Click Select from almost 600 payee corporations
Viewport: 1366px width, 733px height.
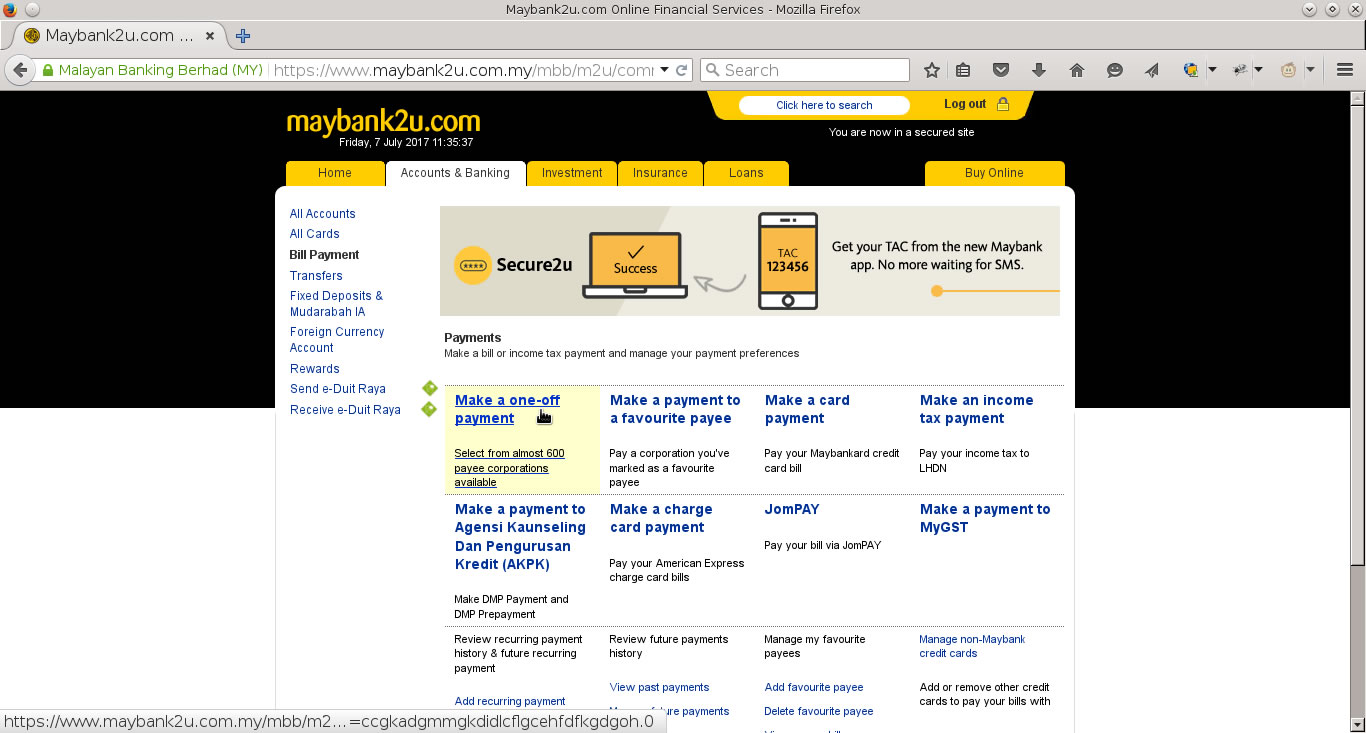(509, 468)
